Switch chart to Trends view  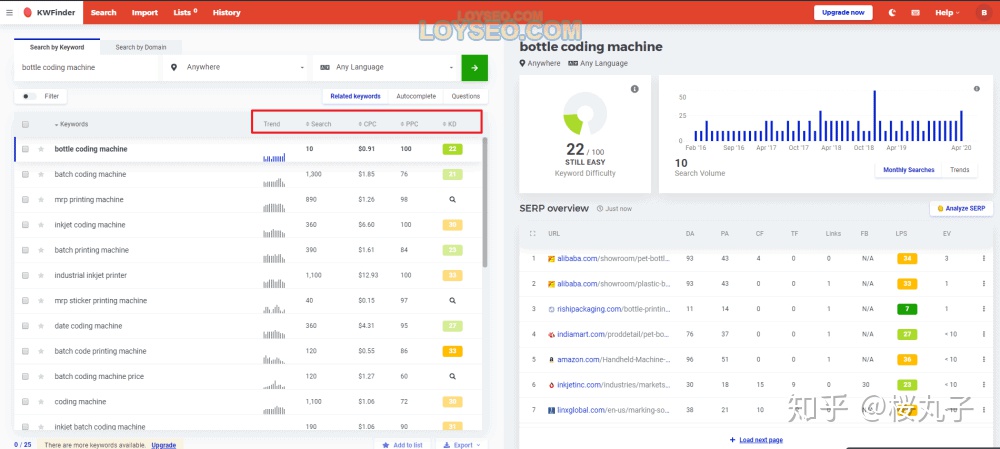click(959, 170)
